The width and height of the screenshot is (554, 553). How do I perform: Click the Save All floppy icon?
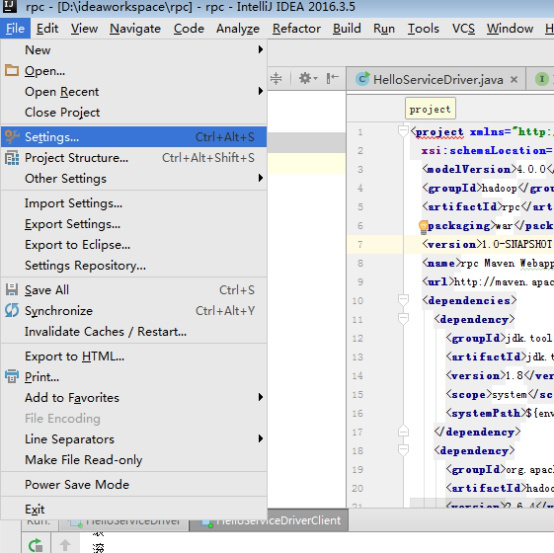[x=12, y=290]
